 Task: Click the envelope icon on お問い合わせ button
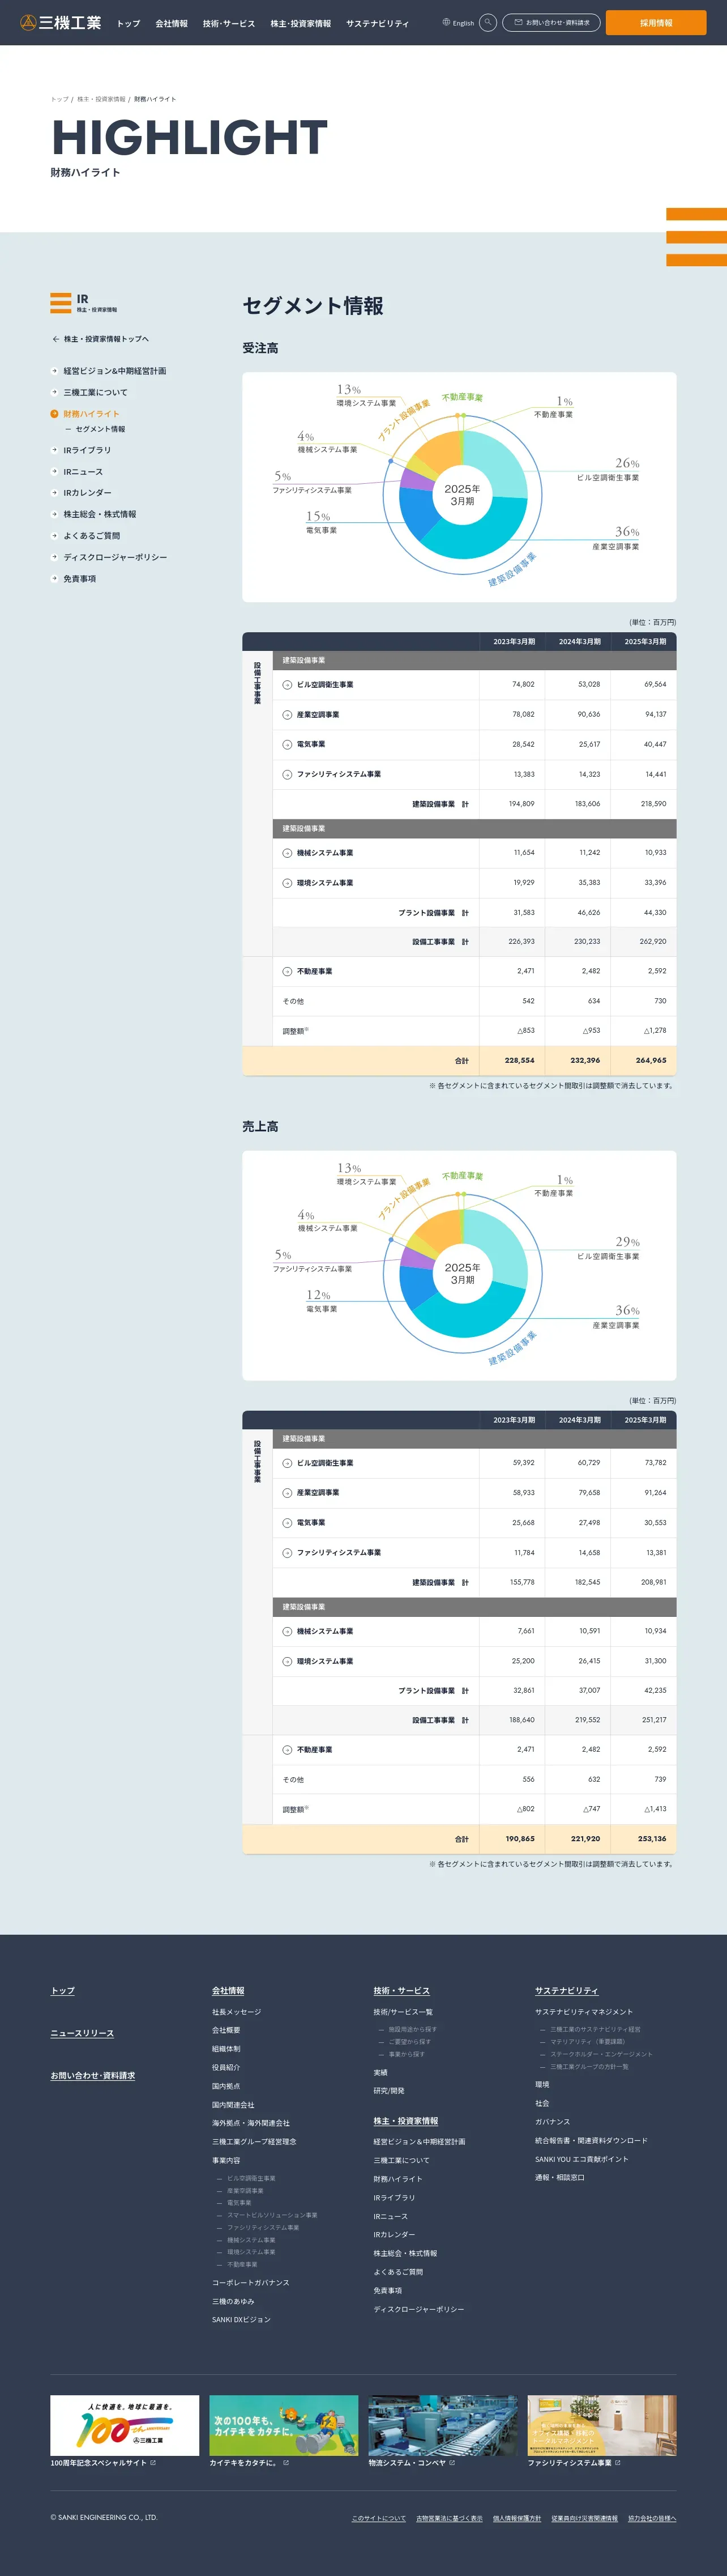click(518, 22)
